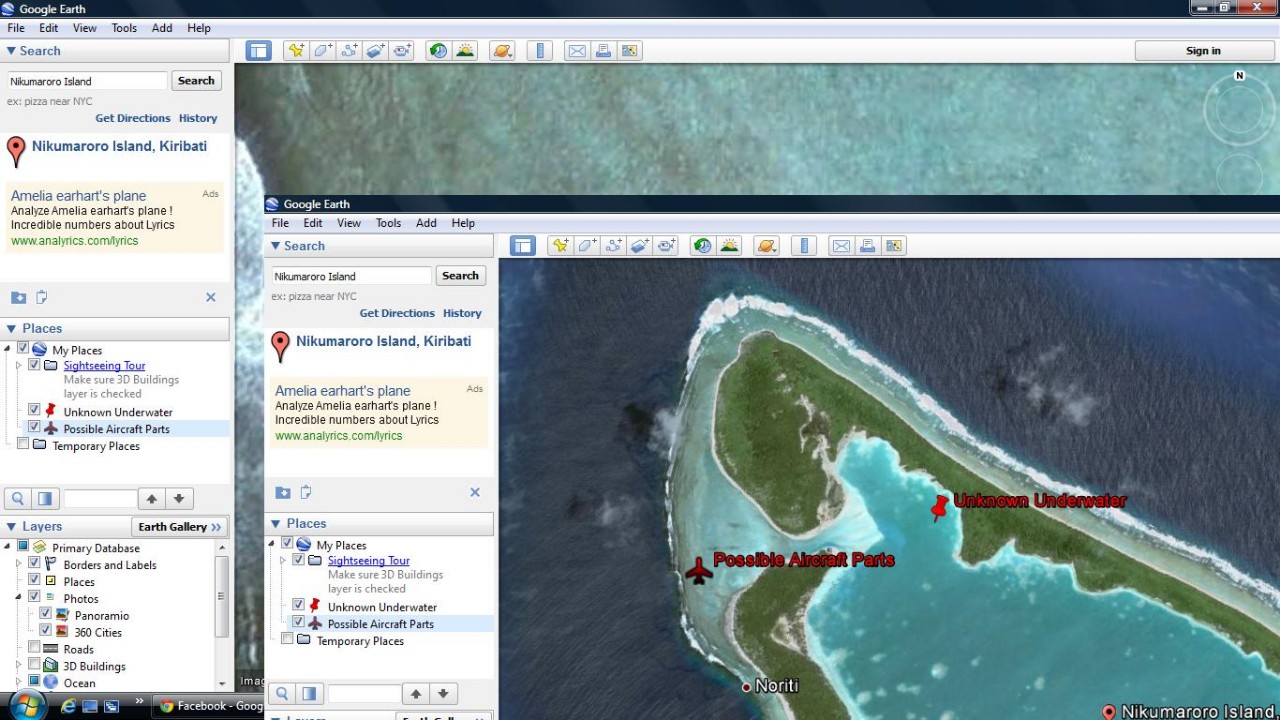Click Possible Aircraft Parts airplane marker on map
This screenshot has height=720, width=1280.
point(699,571)
